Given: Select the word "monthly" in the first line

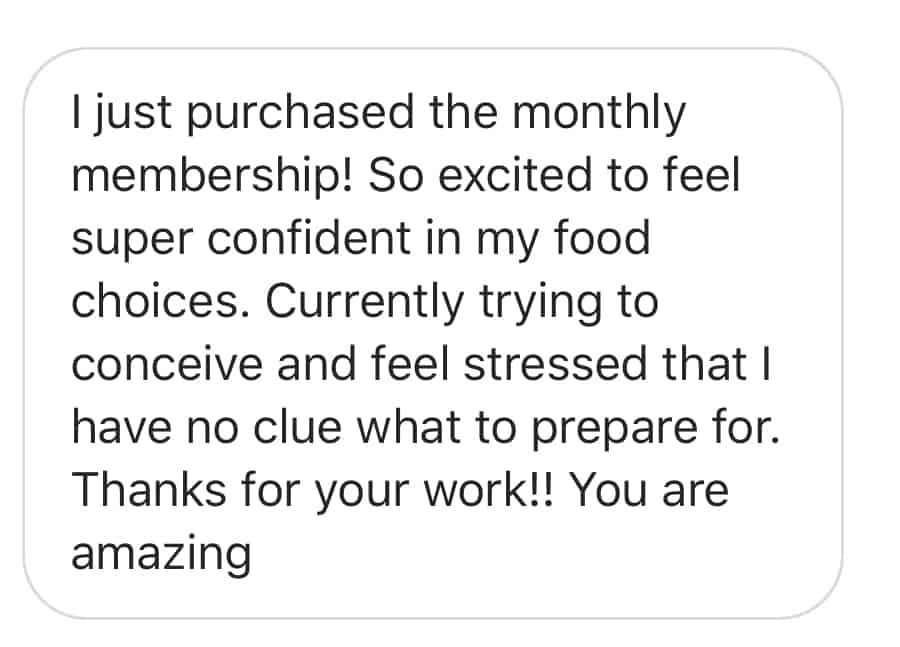Looking at the screenshot, I should click(x=599, y=114).
